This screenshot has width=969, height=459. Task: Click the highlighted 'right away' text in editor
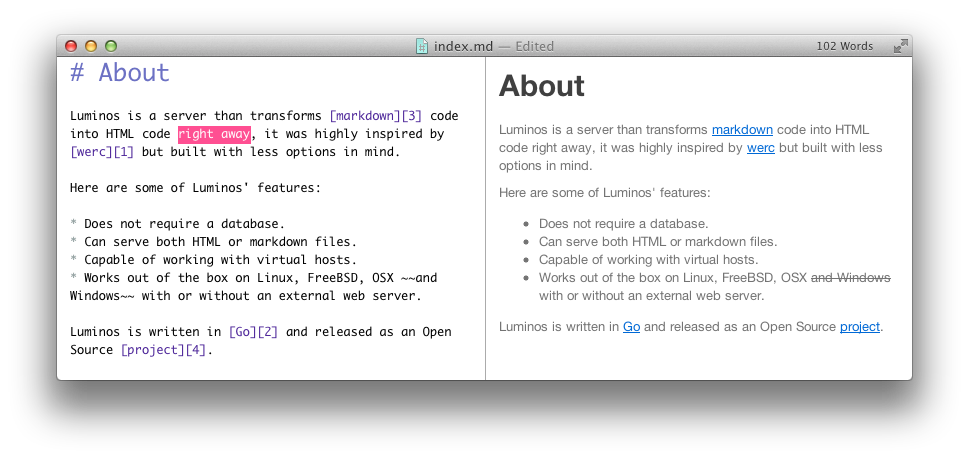click(214, 134)
